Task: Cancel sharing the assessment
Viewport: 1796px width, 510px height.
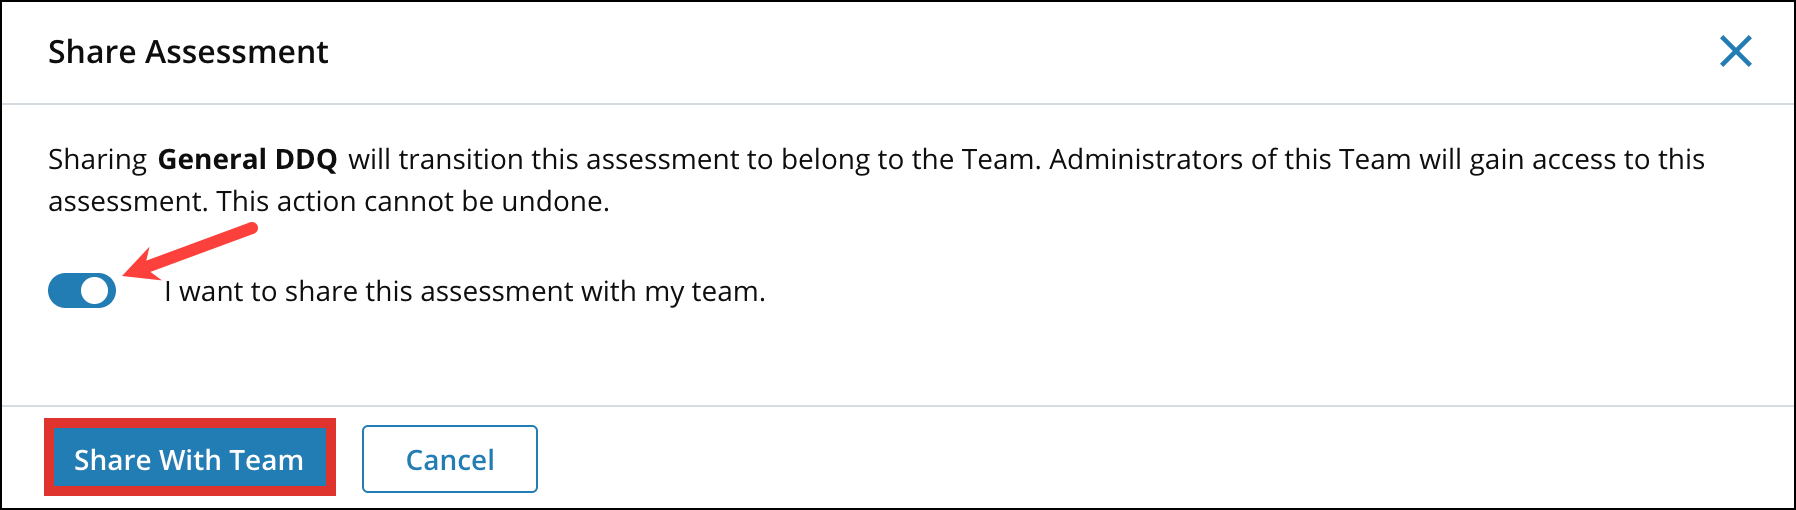Action: click(450, 459)
